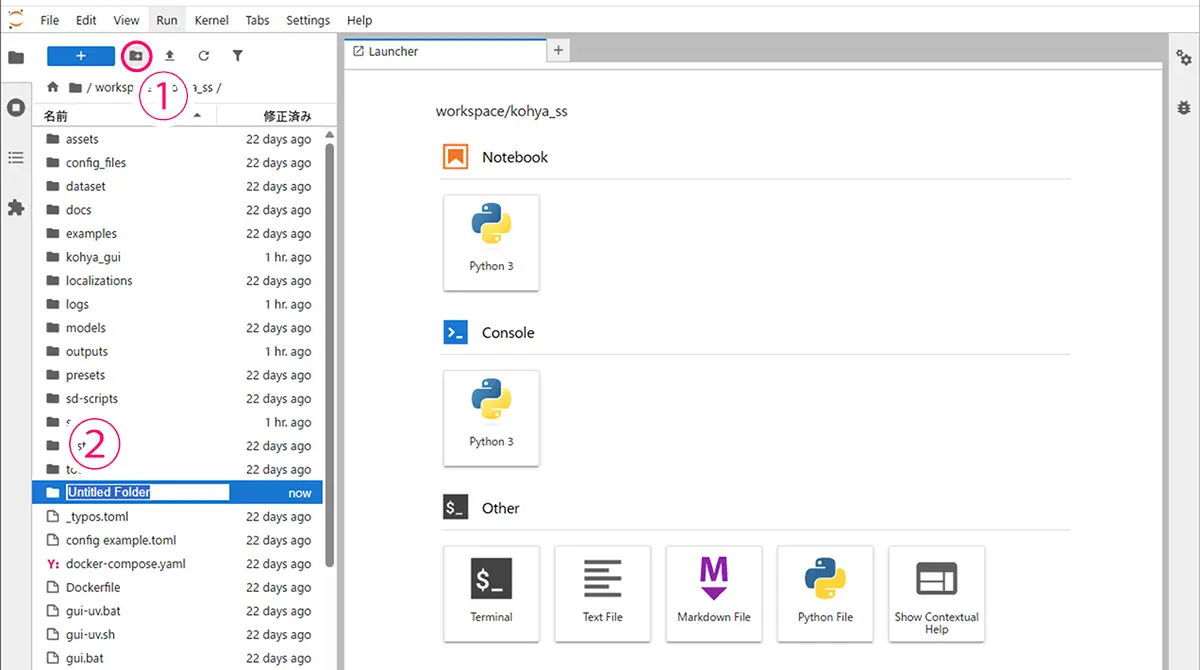Select the docs folder
The image size is (1200, 670).
178,210
